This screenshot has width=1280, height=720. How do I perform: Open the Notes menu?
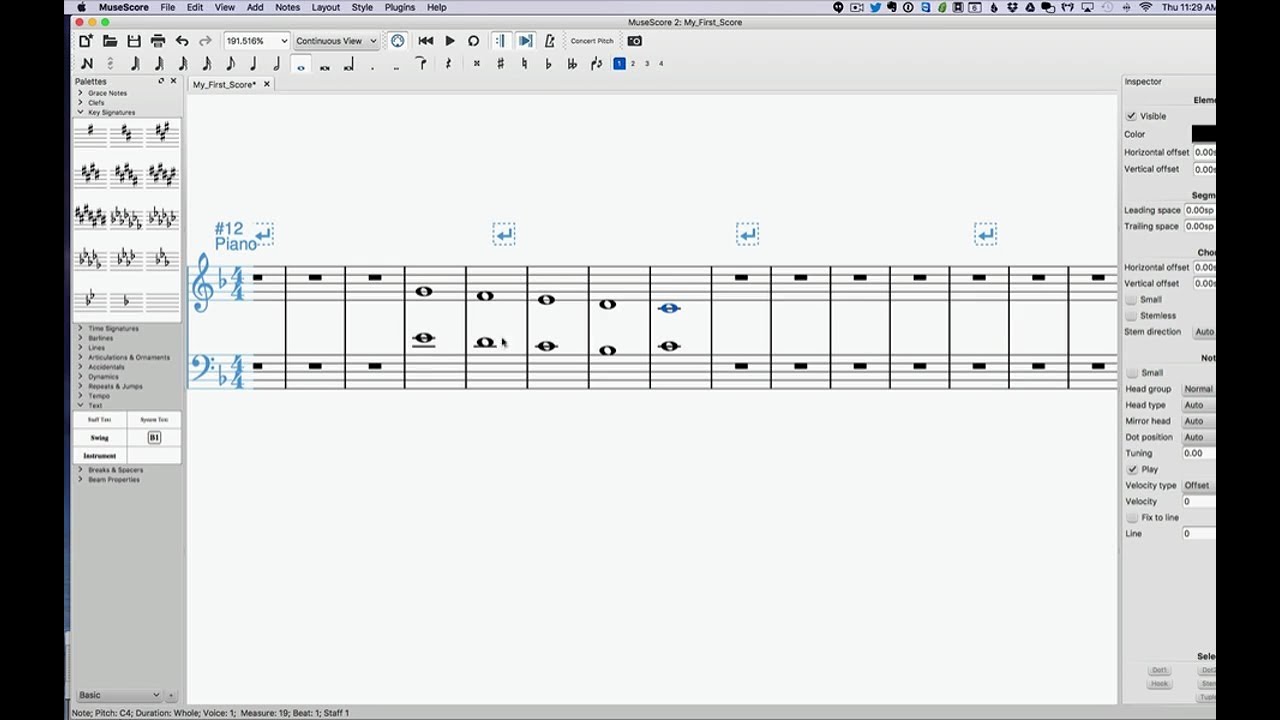[287, 7]
